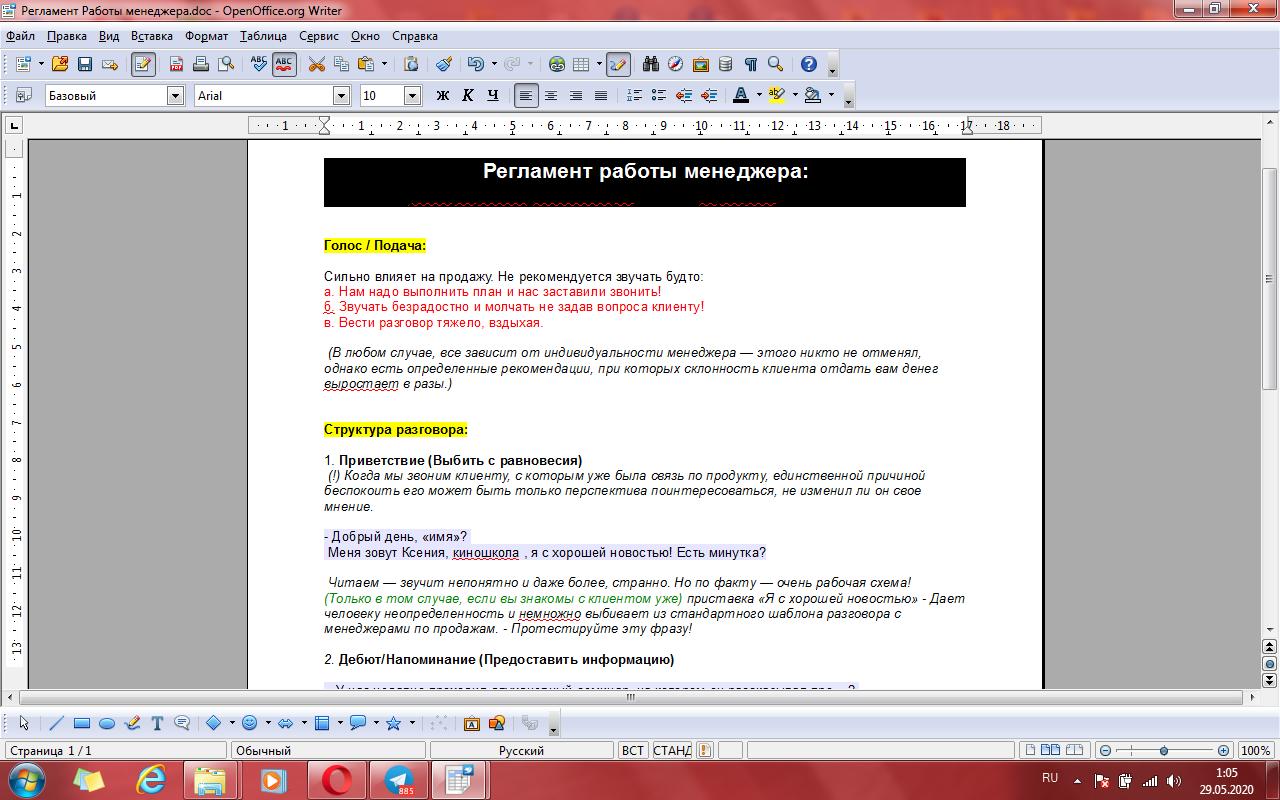Expand the font size 10 dropdown
Viewport: 1280px width, 800px height.
[x=412, y=96]
